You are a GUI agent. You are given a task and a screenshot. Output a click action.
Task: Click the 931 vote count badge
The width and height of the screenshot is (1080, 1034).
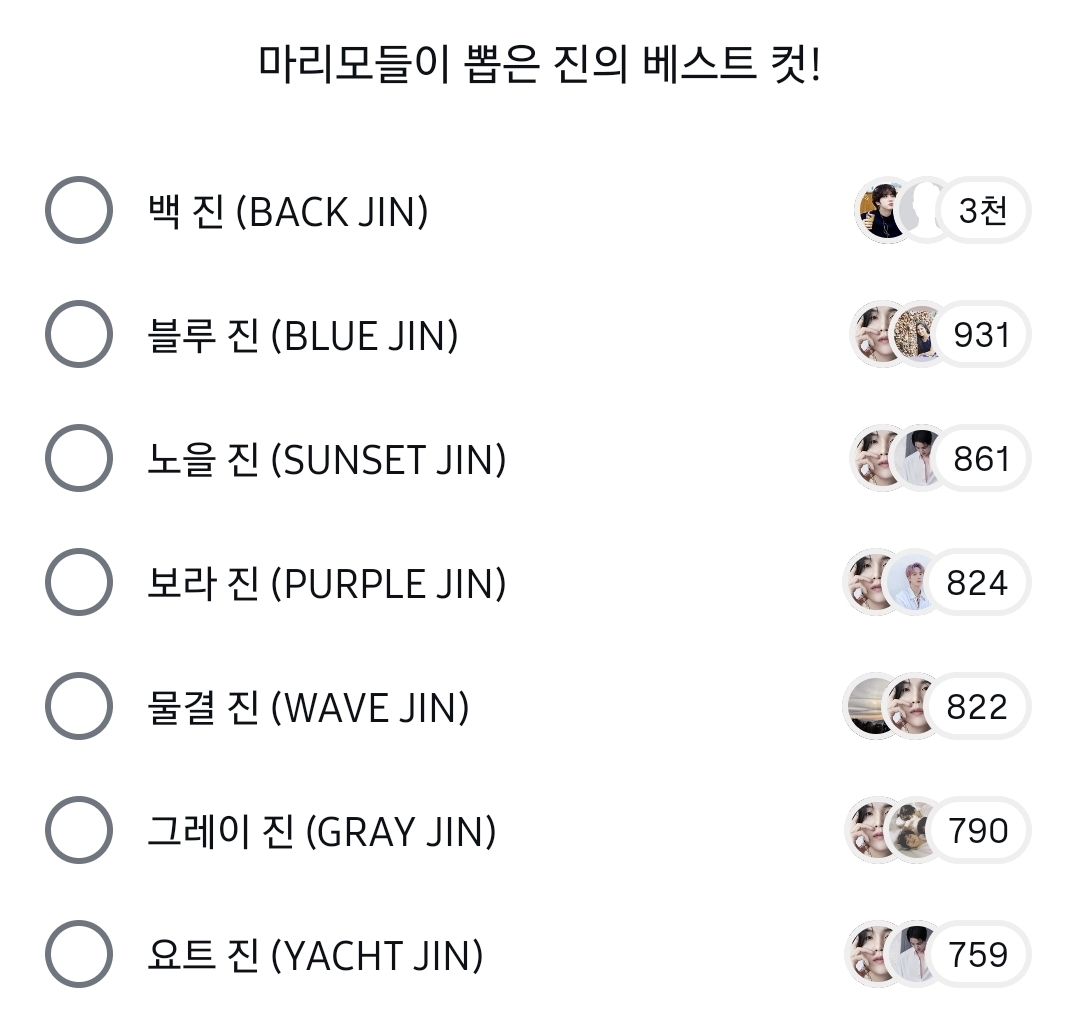(x=982, y=335)
